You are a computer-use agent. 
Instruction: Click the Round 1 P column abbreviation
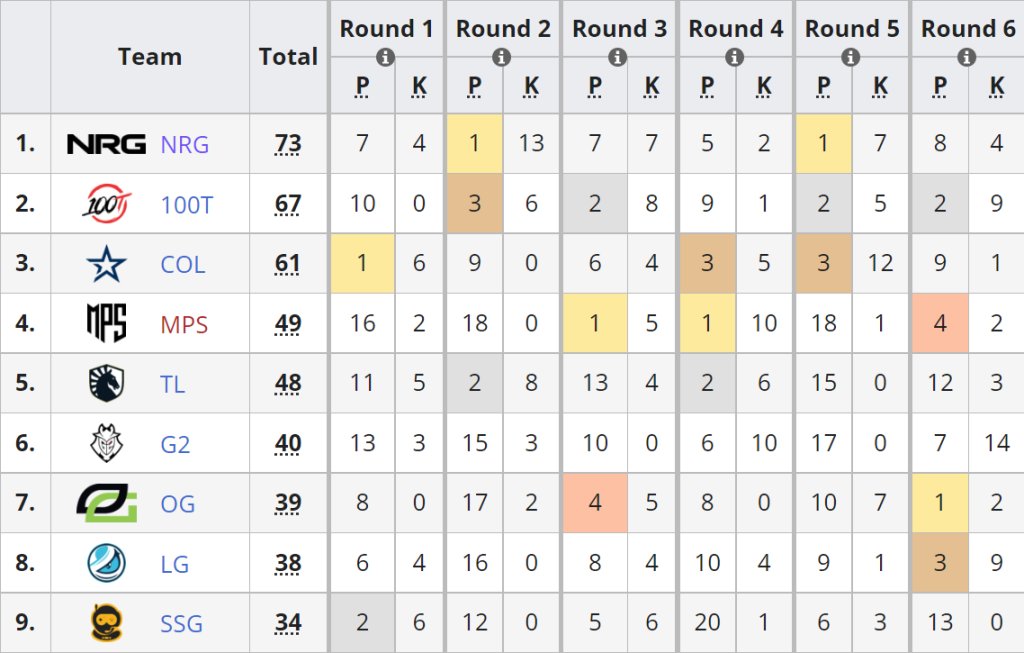(x=362, y=86)
